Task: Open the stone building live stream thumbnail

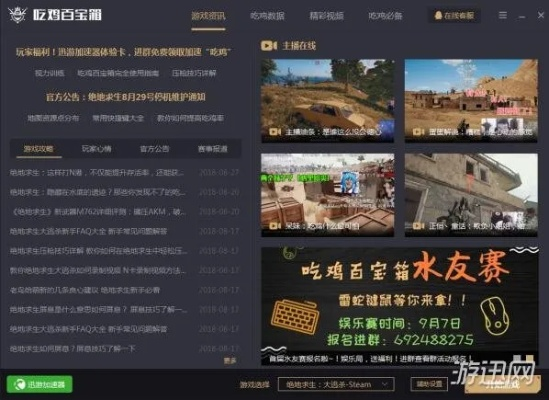Action: pos(471,195)
